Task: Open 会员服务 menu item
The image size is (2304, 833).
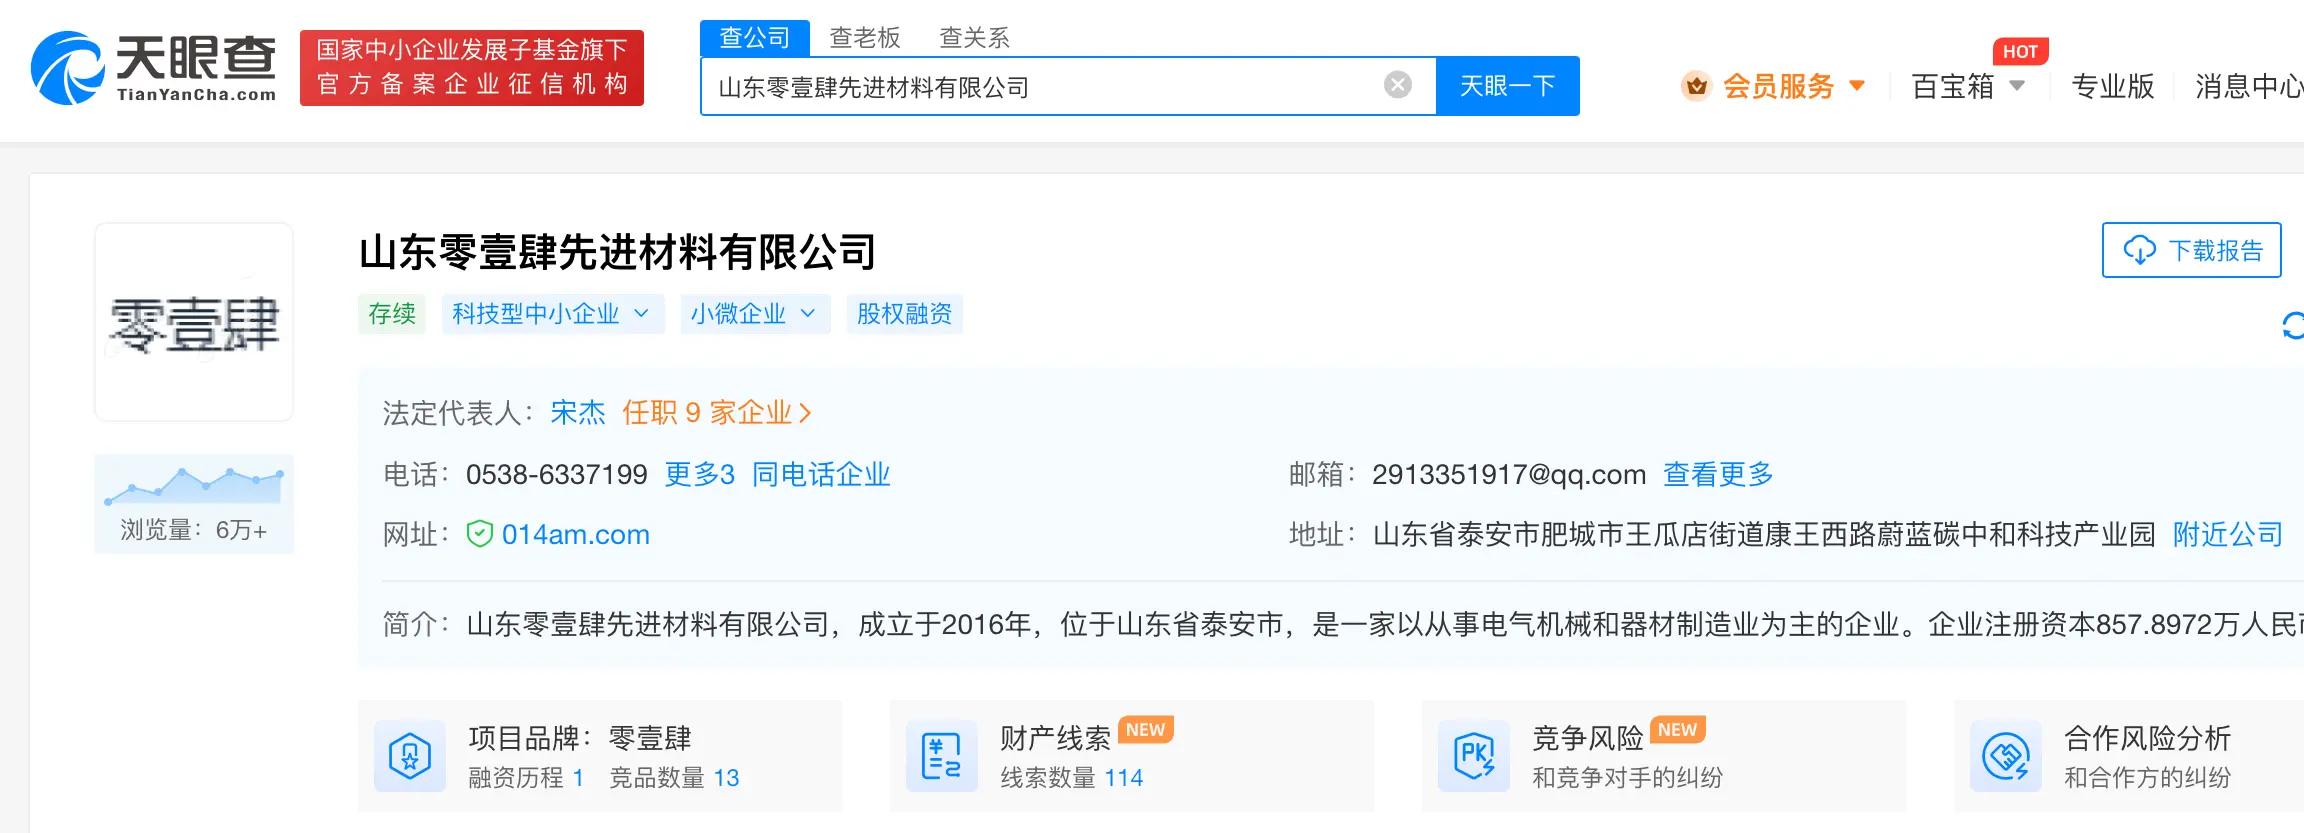Action: (x=1778, y=86)
